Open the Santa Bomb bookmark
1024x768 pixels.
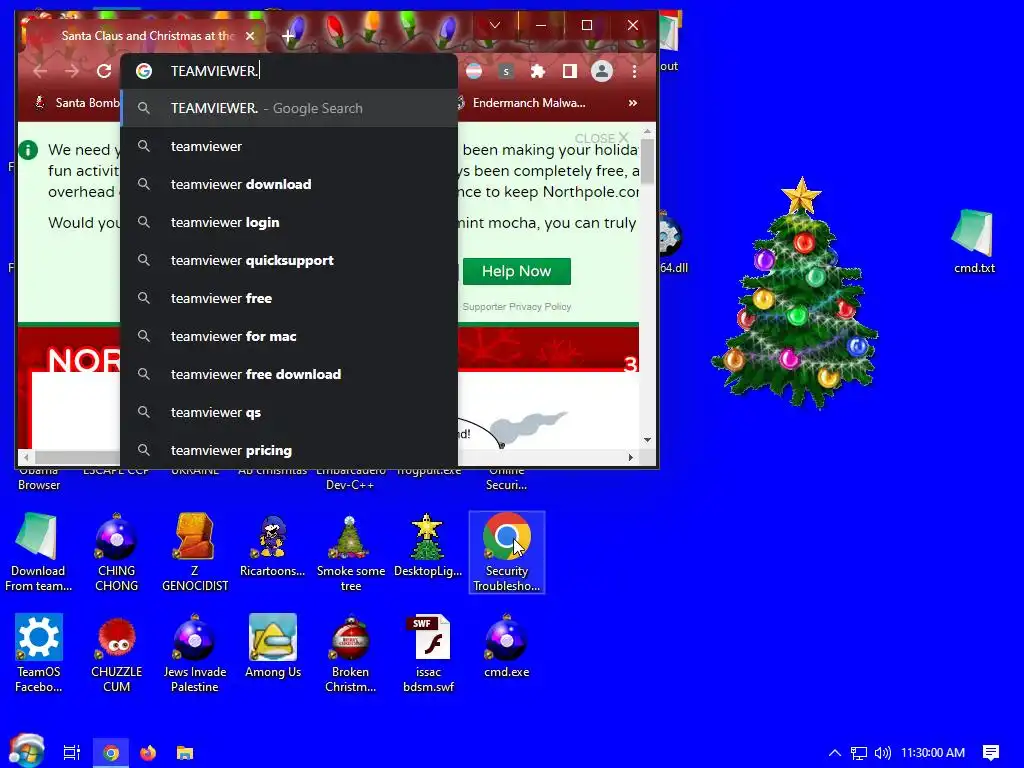pos(77,103)
